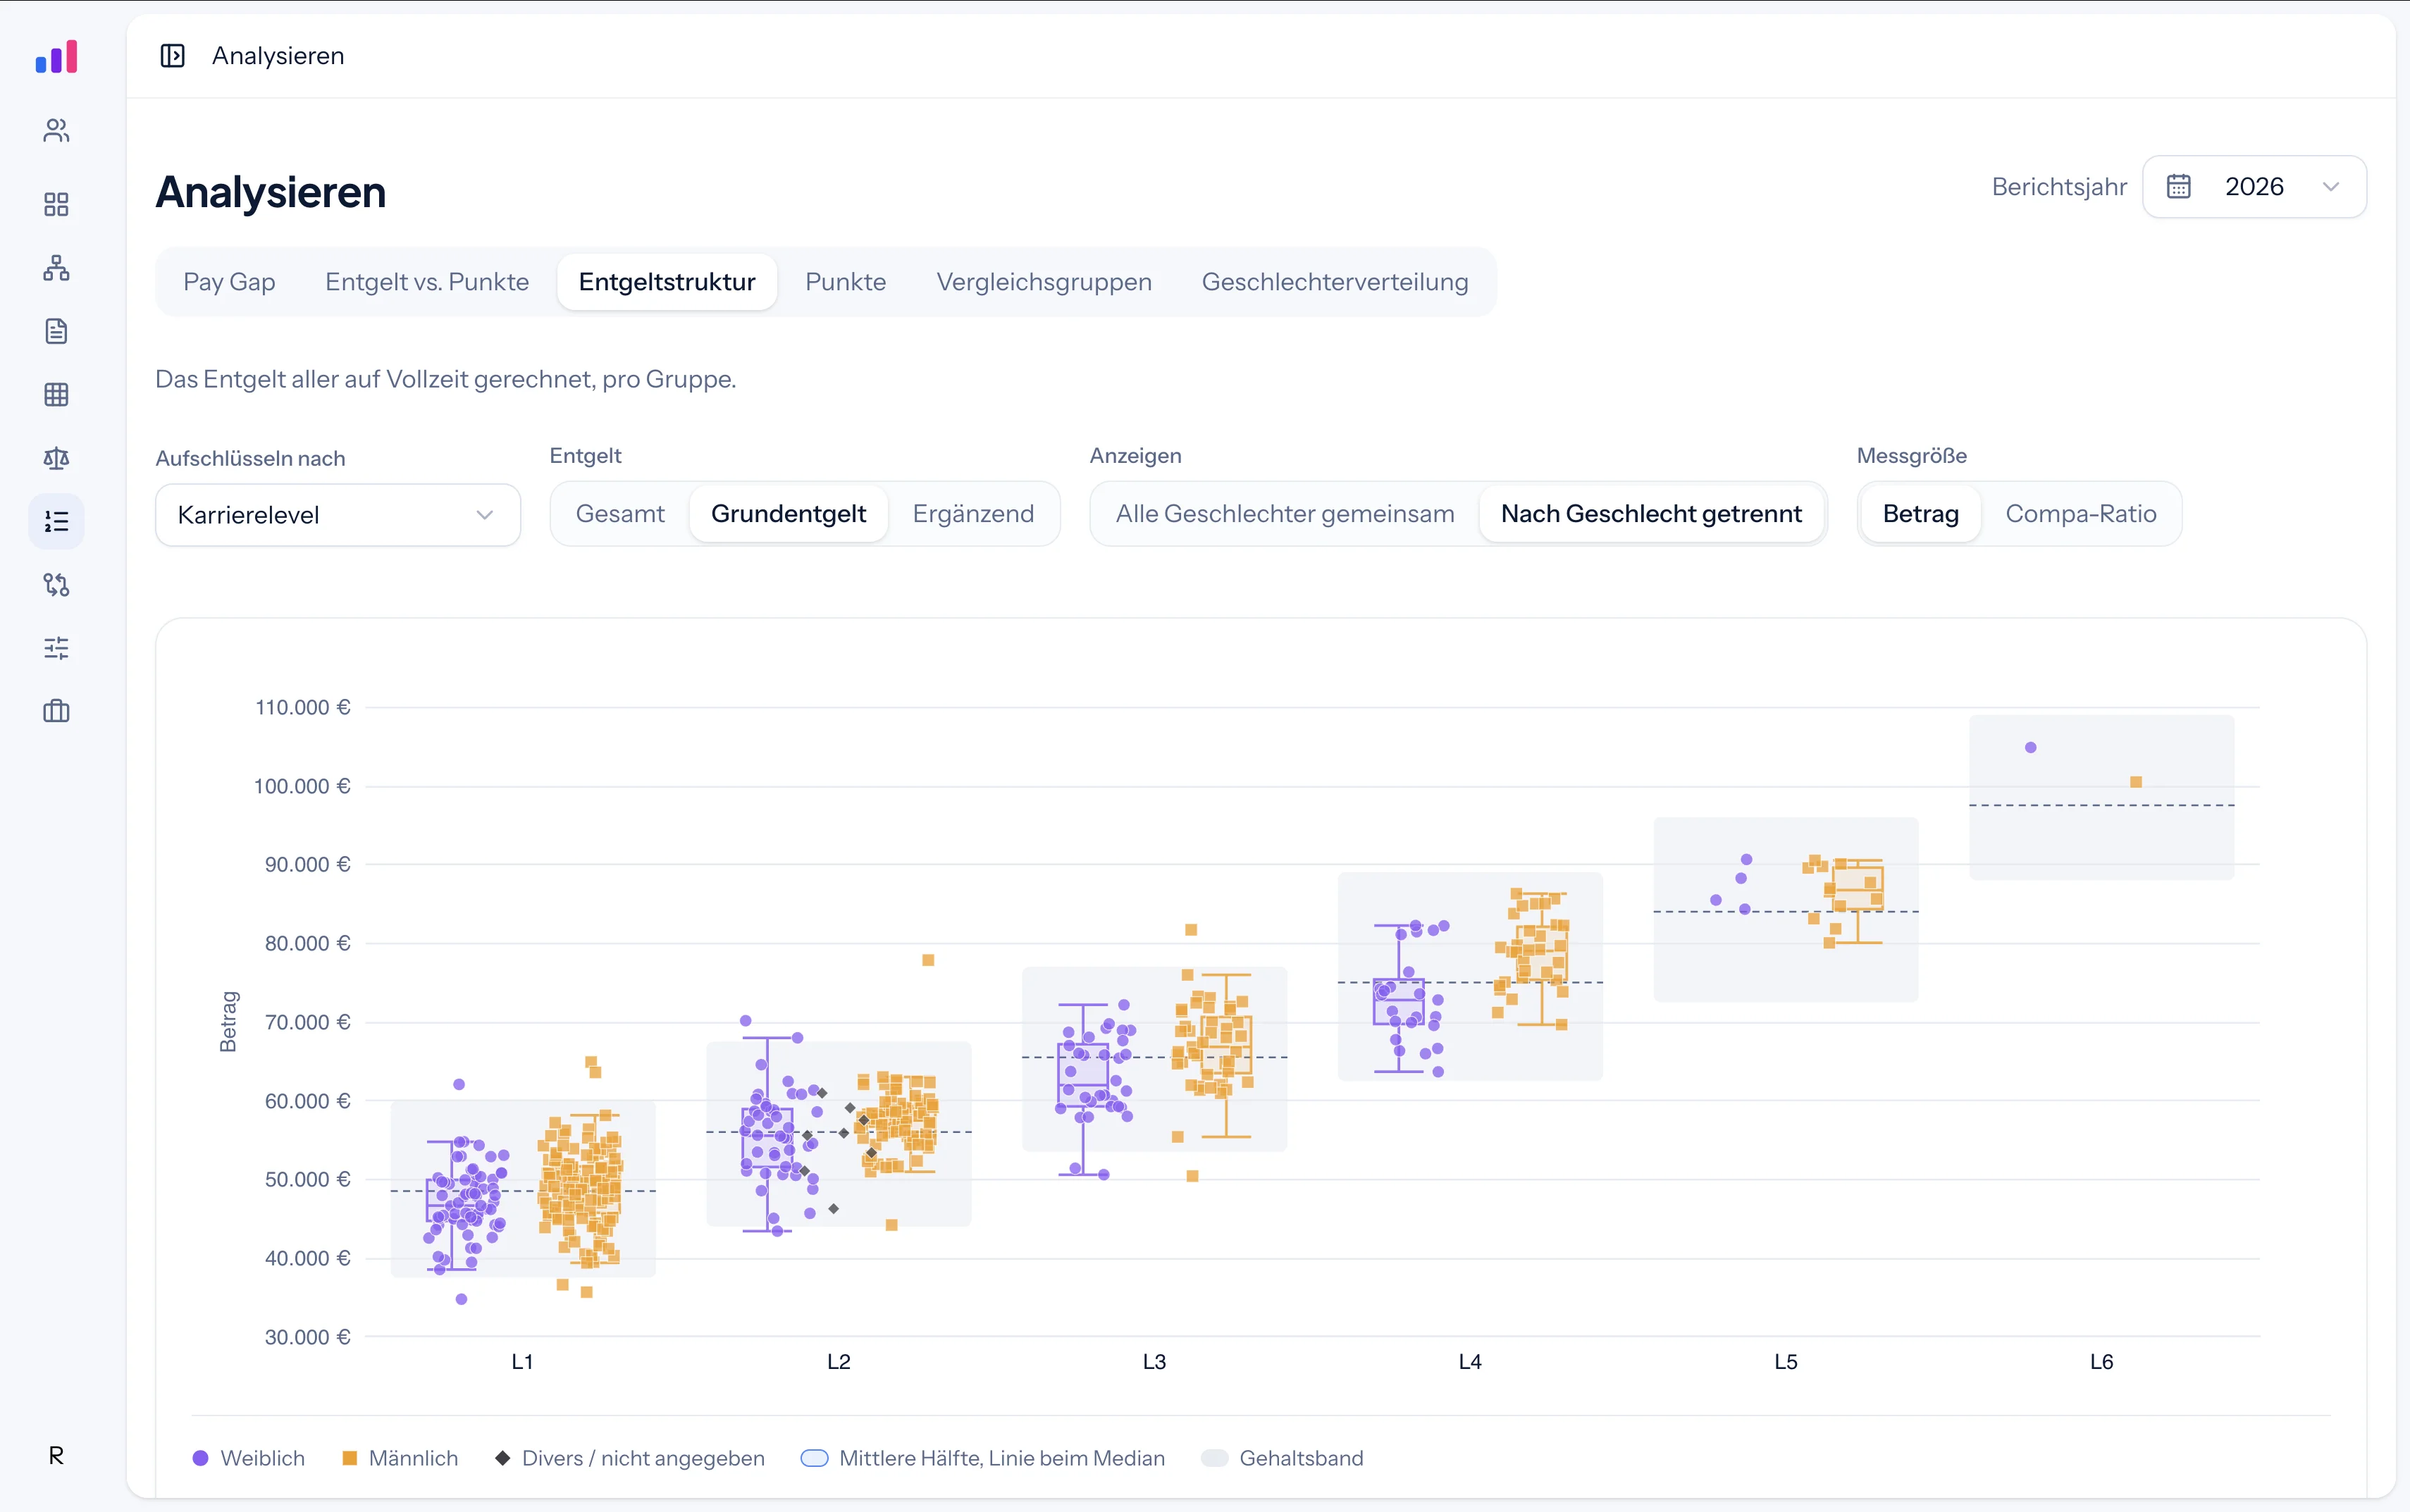Switch Messgröße to Compa-Ratio

click(2081, 514)
